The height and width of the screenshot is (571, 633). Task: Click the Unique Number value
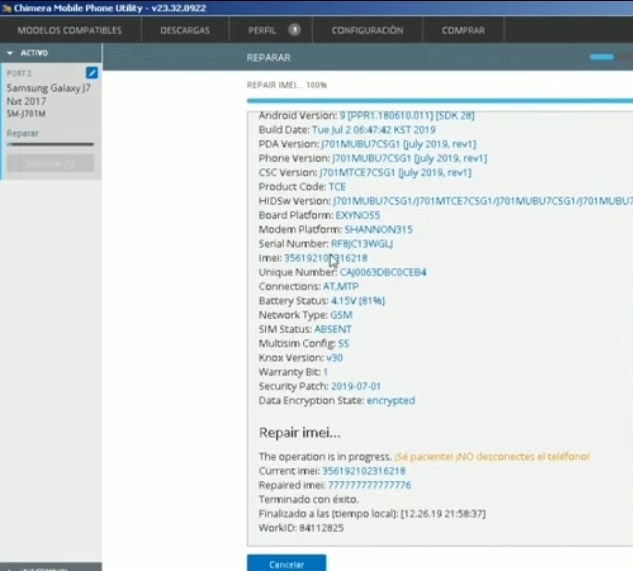[383, 272]
